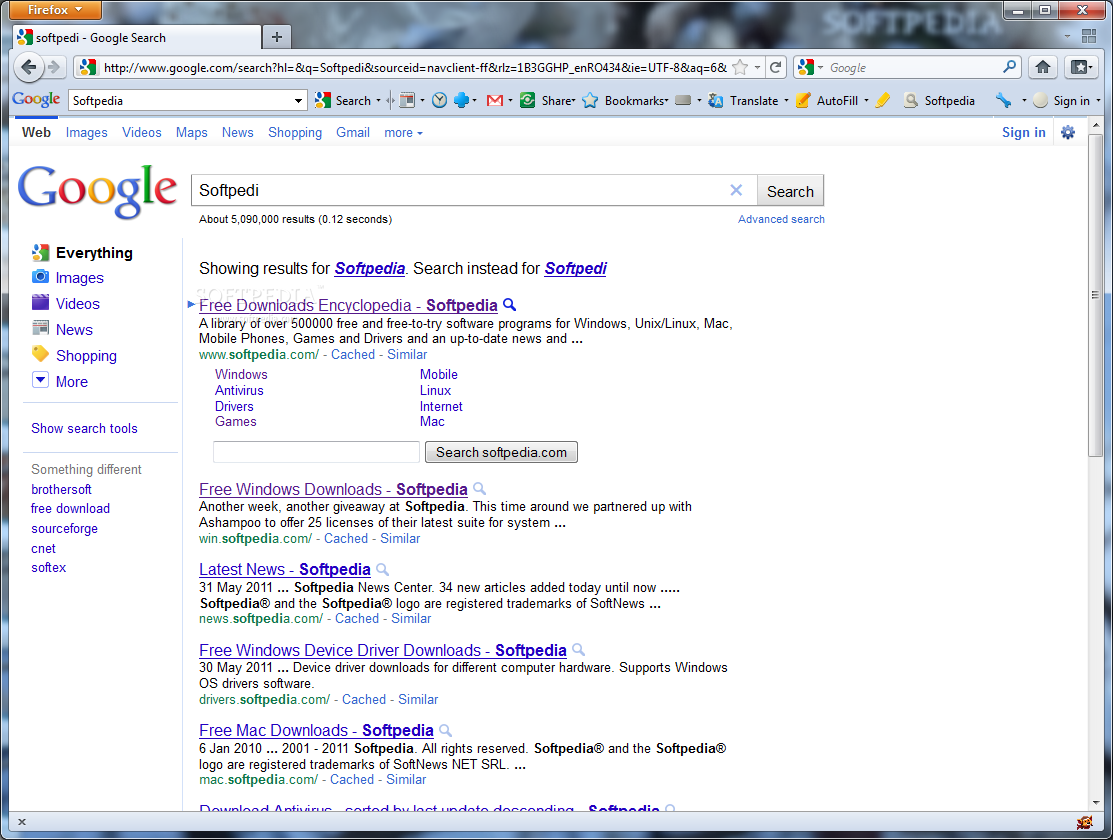The image size is (1113, 840).
Task: Open Shopping in the top navigation
Action: (295, 133)
